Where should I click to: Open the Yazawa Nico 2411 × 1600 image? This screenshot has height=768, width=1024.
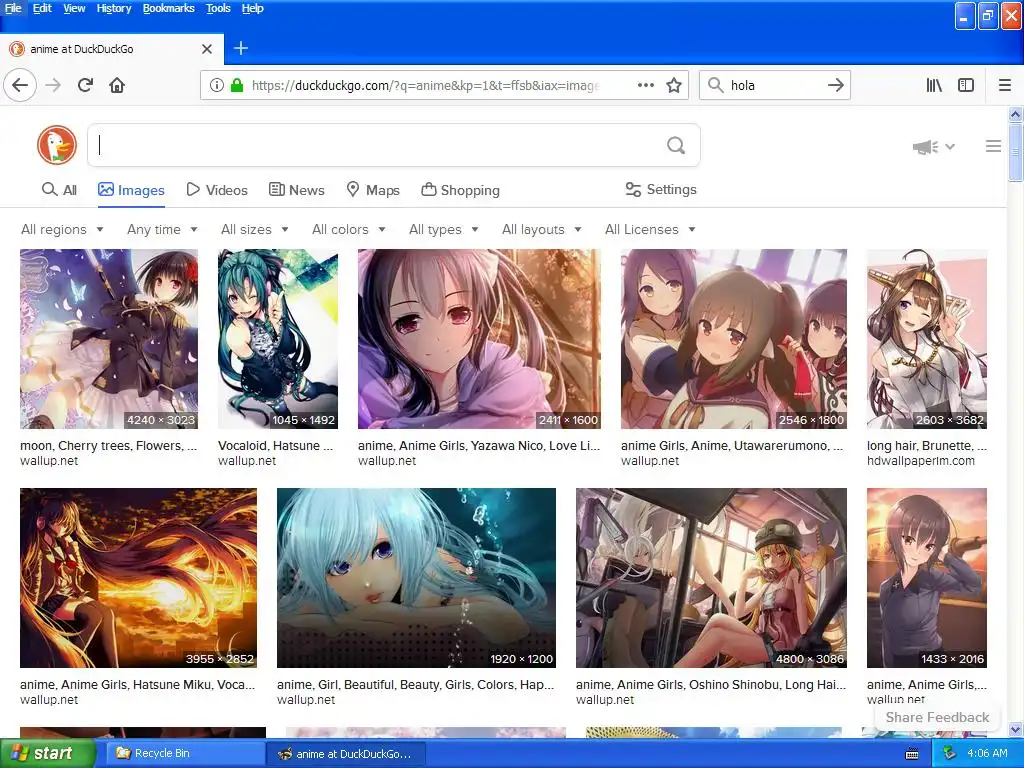pos(479,338)
